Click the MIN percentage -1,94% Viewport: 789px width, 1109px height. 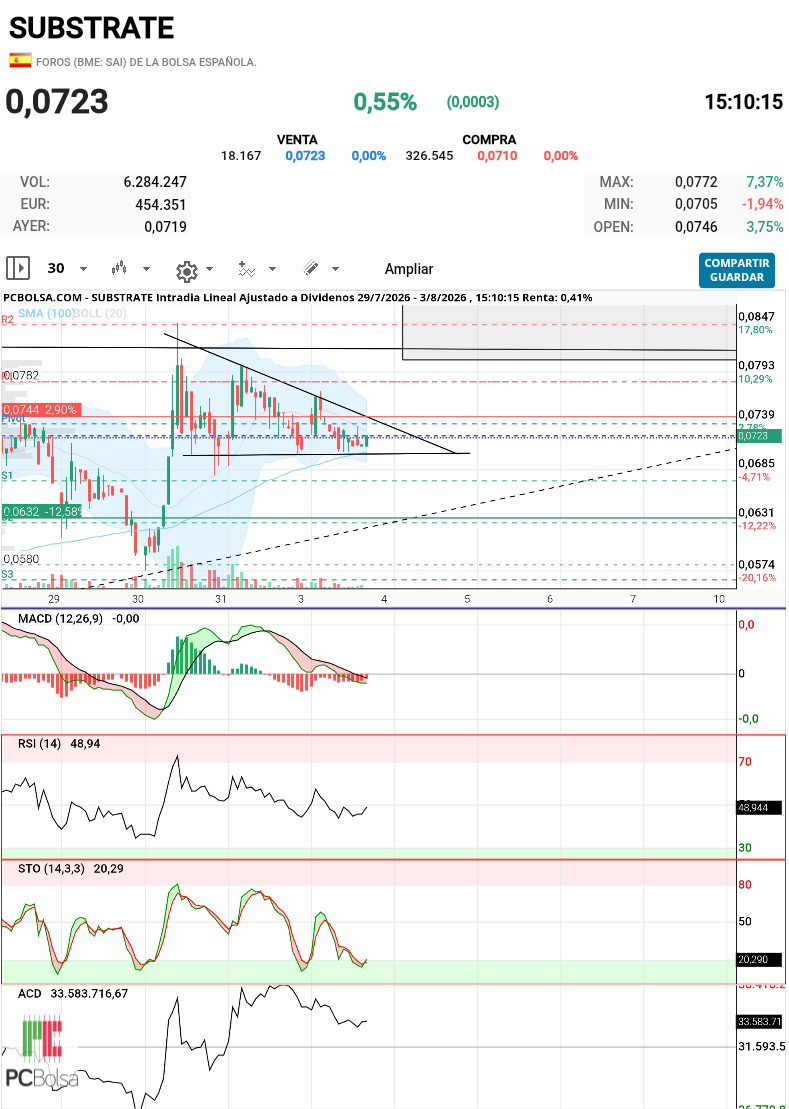tap(761, 204)
